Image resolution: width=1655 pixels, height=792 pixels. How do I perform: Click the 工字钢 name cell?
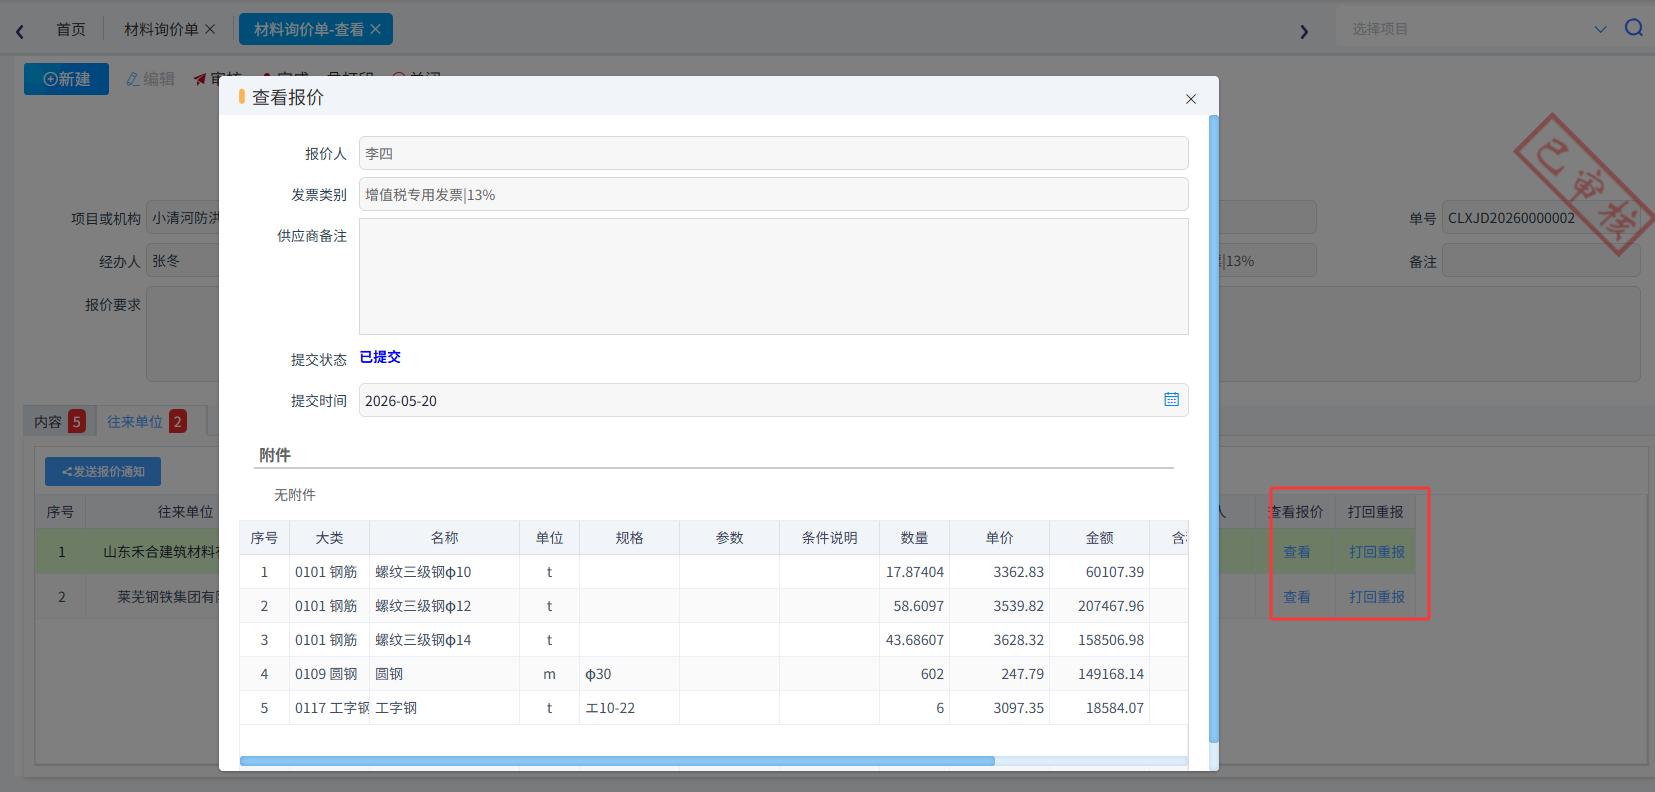pyautogui.click(x=444, y=708)
